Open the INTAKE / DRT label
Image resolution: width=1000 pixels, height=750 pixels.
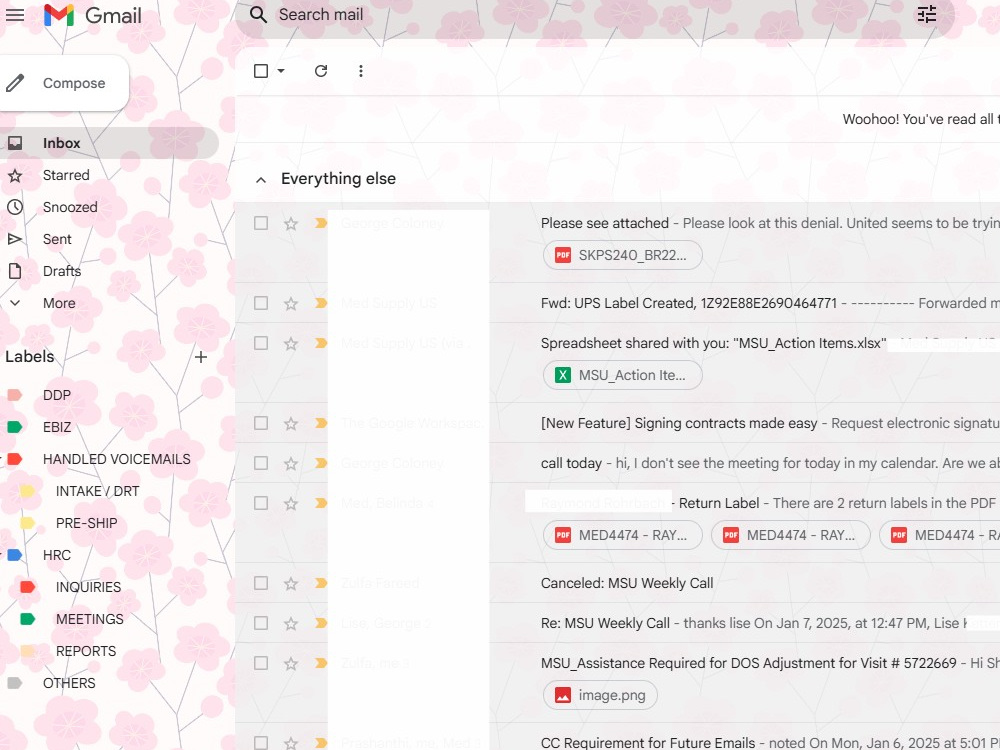click(97, 491)
